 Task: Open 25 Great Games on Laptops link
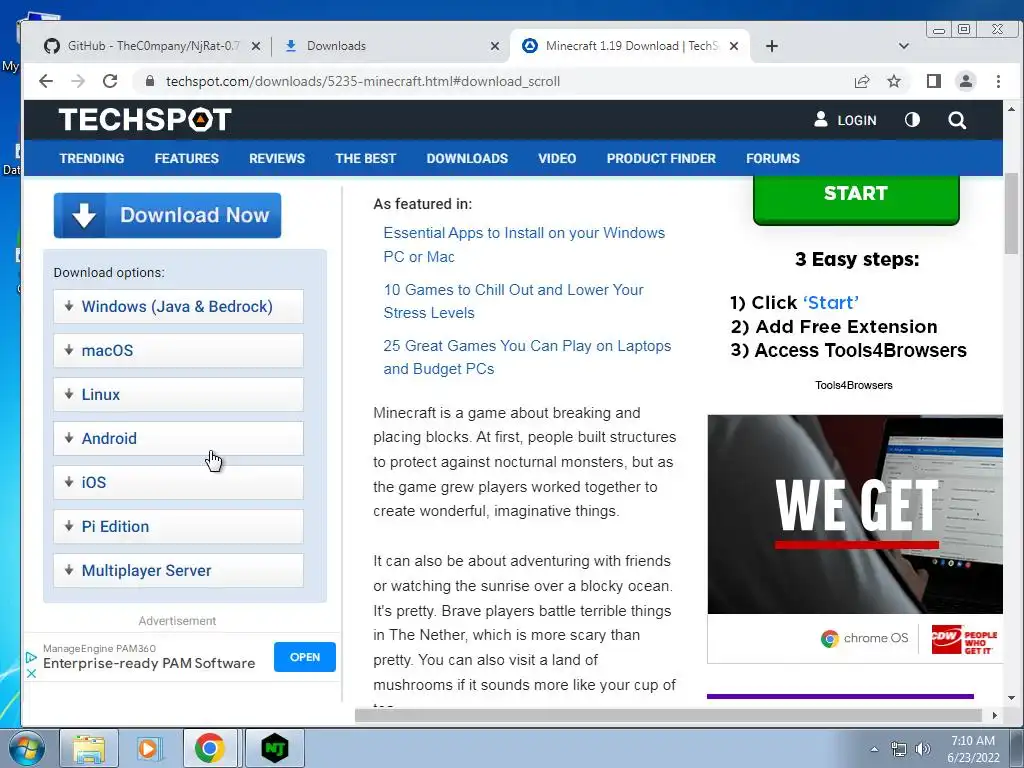(x=527, y=357)
